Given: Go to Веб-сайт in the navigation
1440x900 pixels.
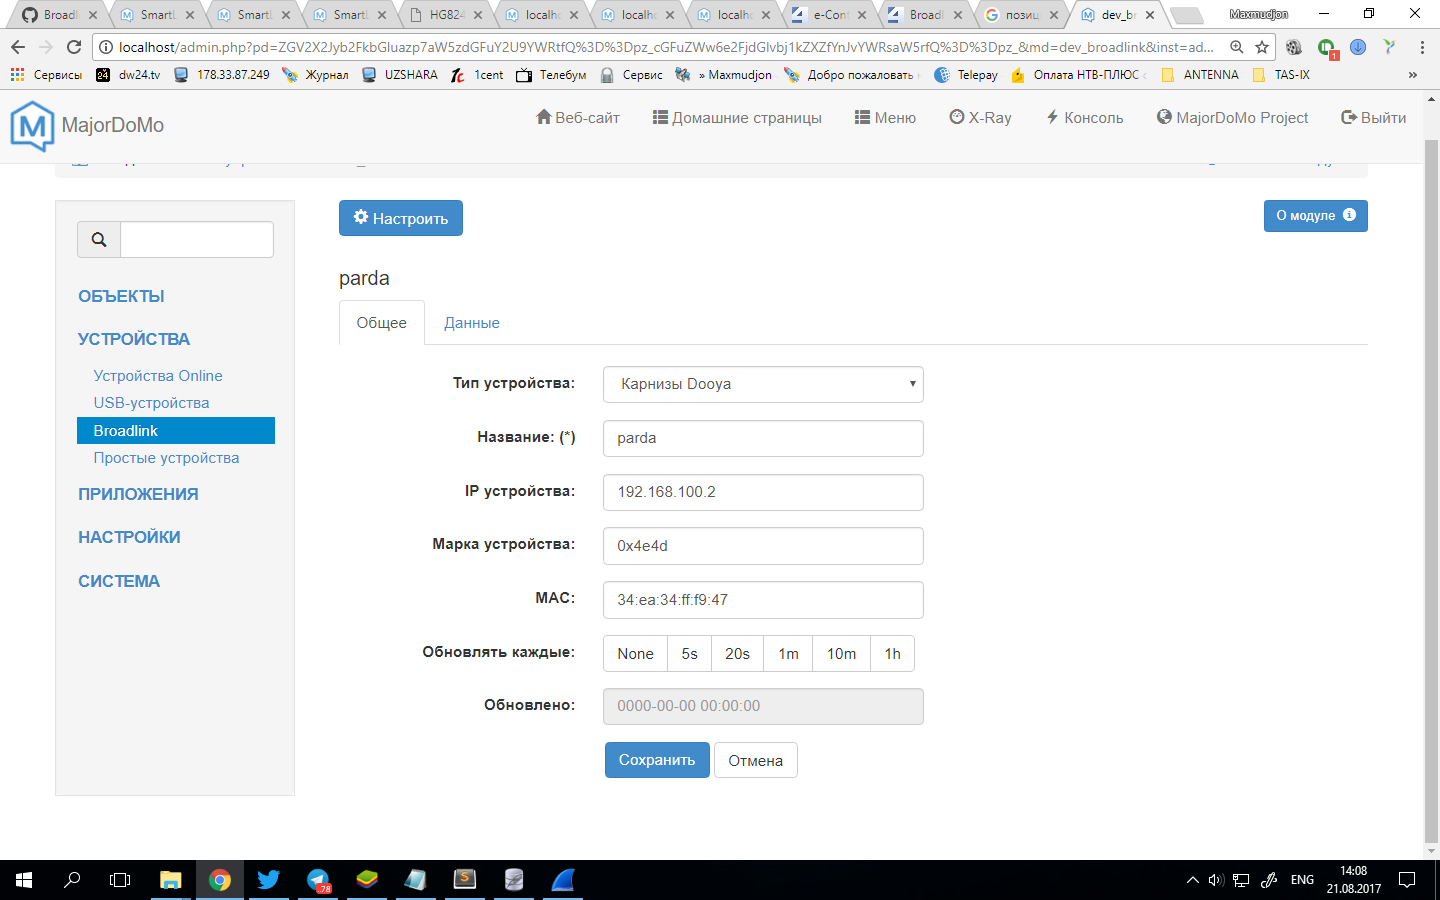Looking at the screenshot, I should [x=578, y=118].
